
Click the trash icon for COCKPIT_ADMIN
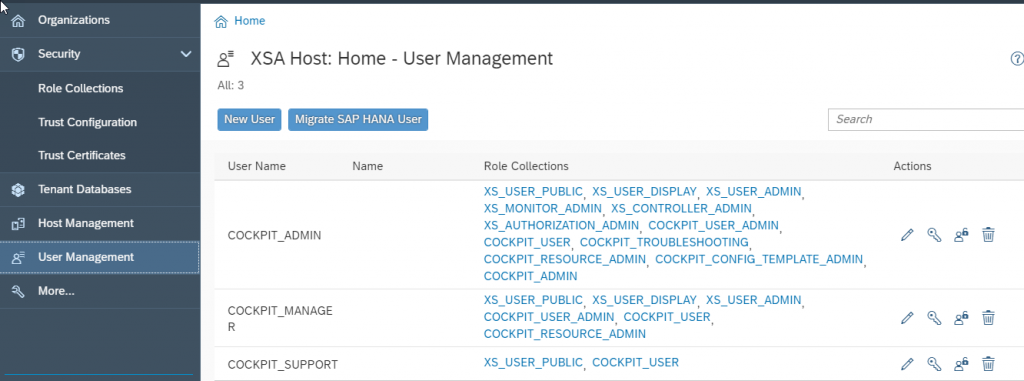(x=989, y=235)
